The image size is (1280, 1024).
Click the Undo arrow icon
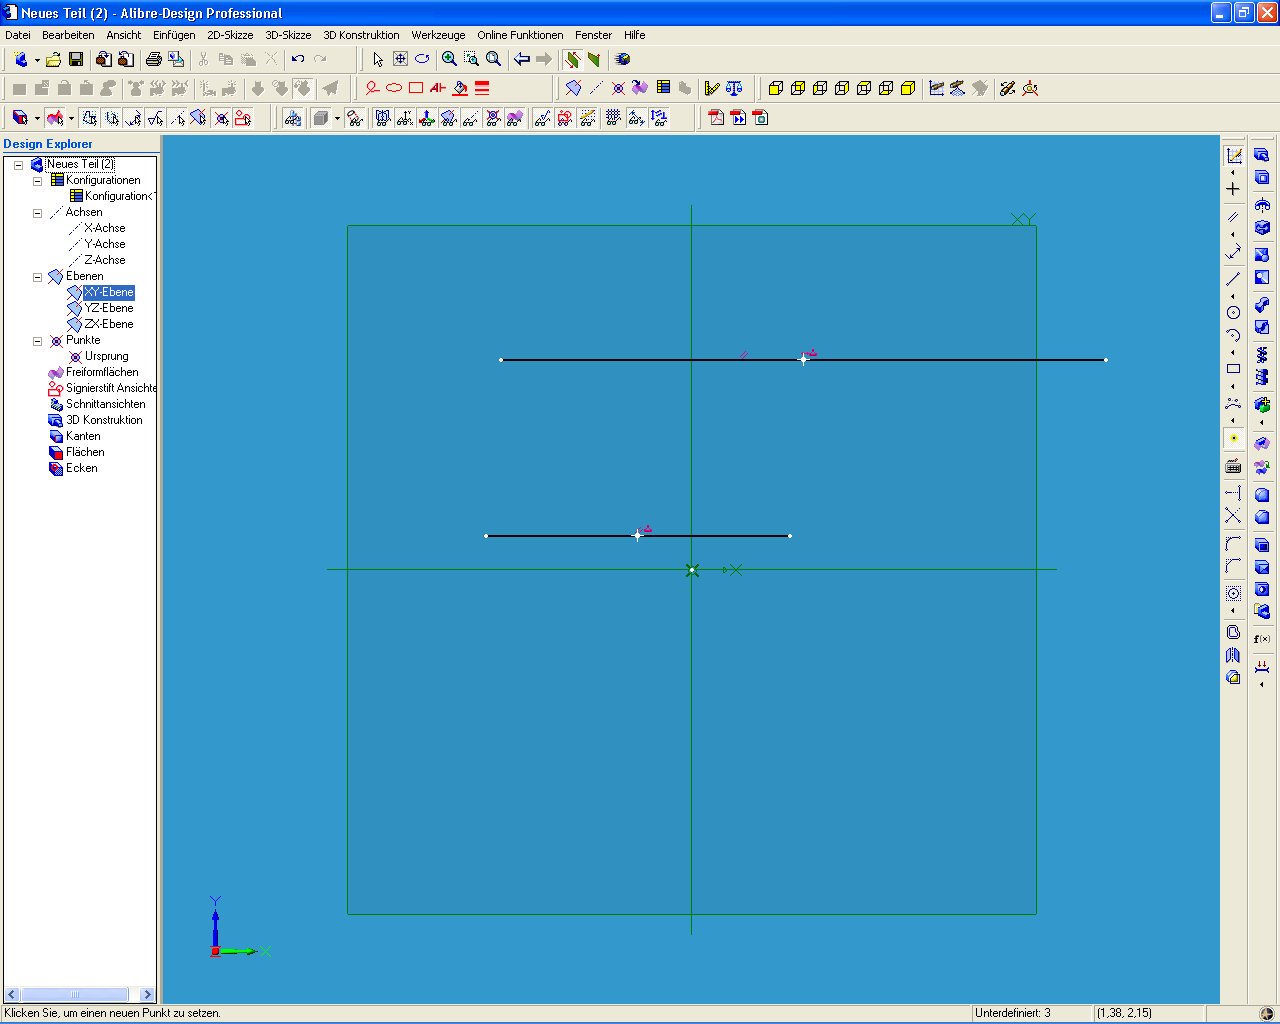point(298,60)
